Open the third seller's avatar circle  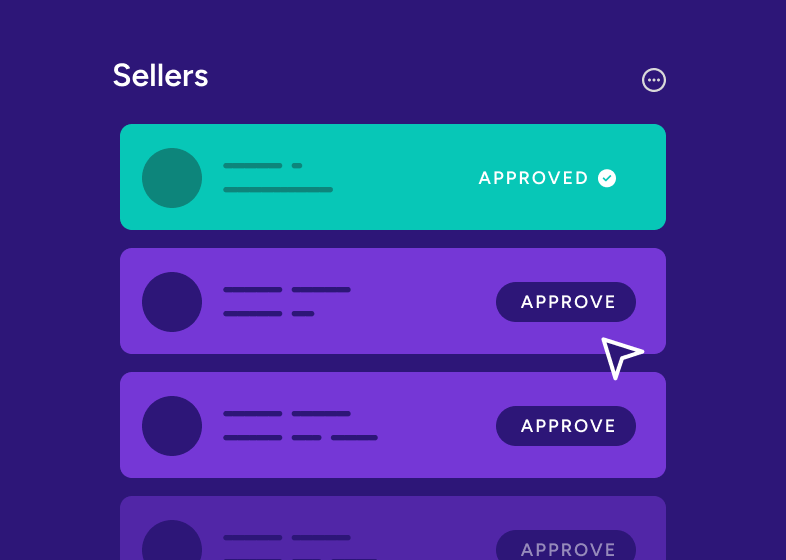pos(172,426)
